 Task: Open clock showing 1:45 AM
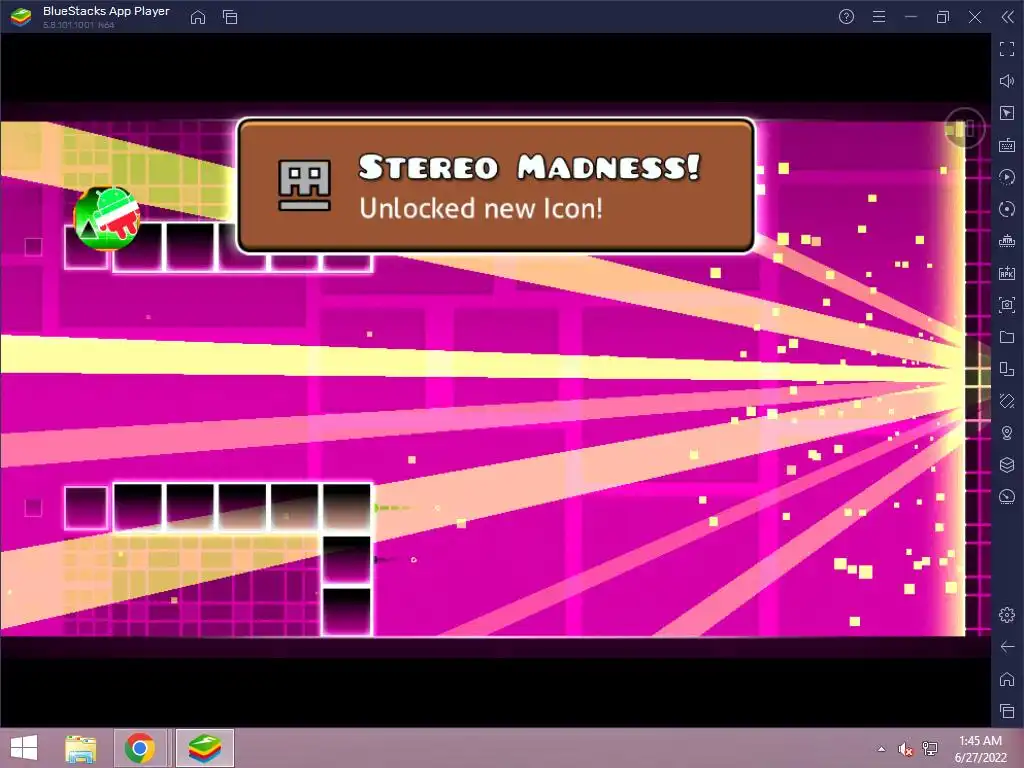coord(980,749)
